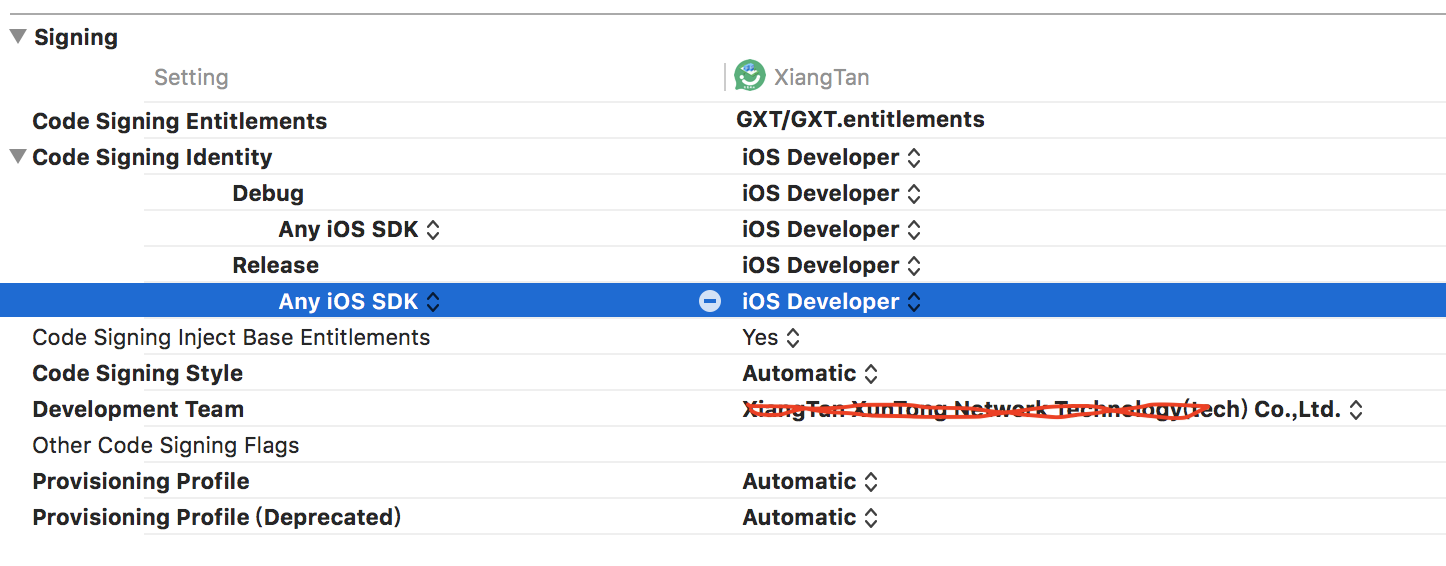Select the Debug configuration row label
1446x566 pixels.
coord(268,193)
